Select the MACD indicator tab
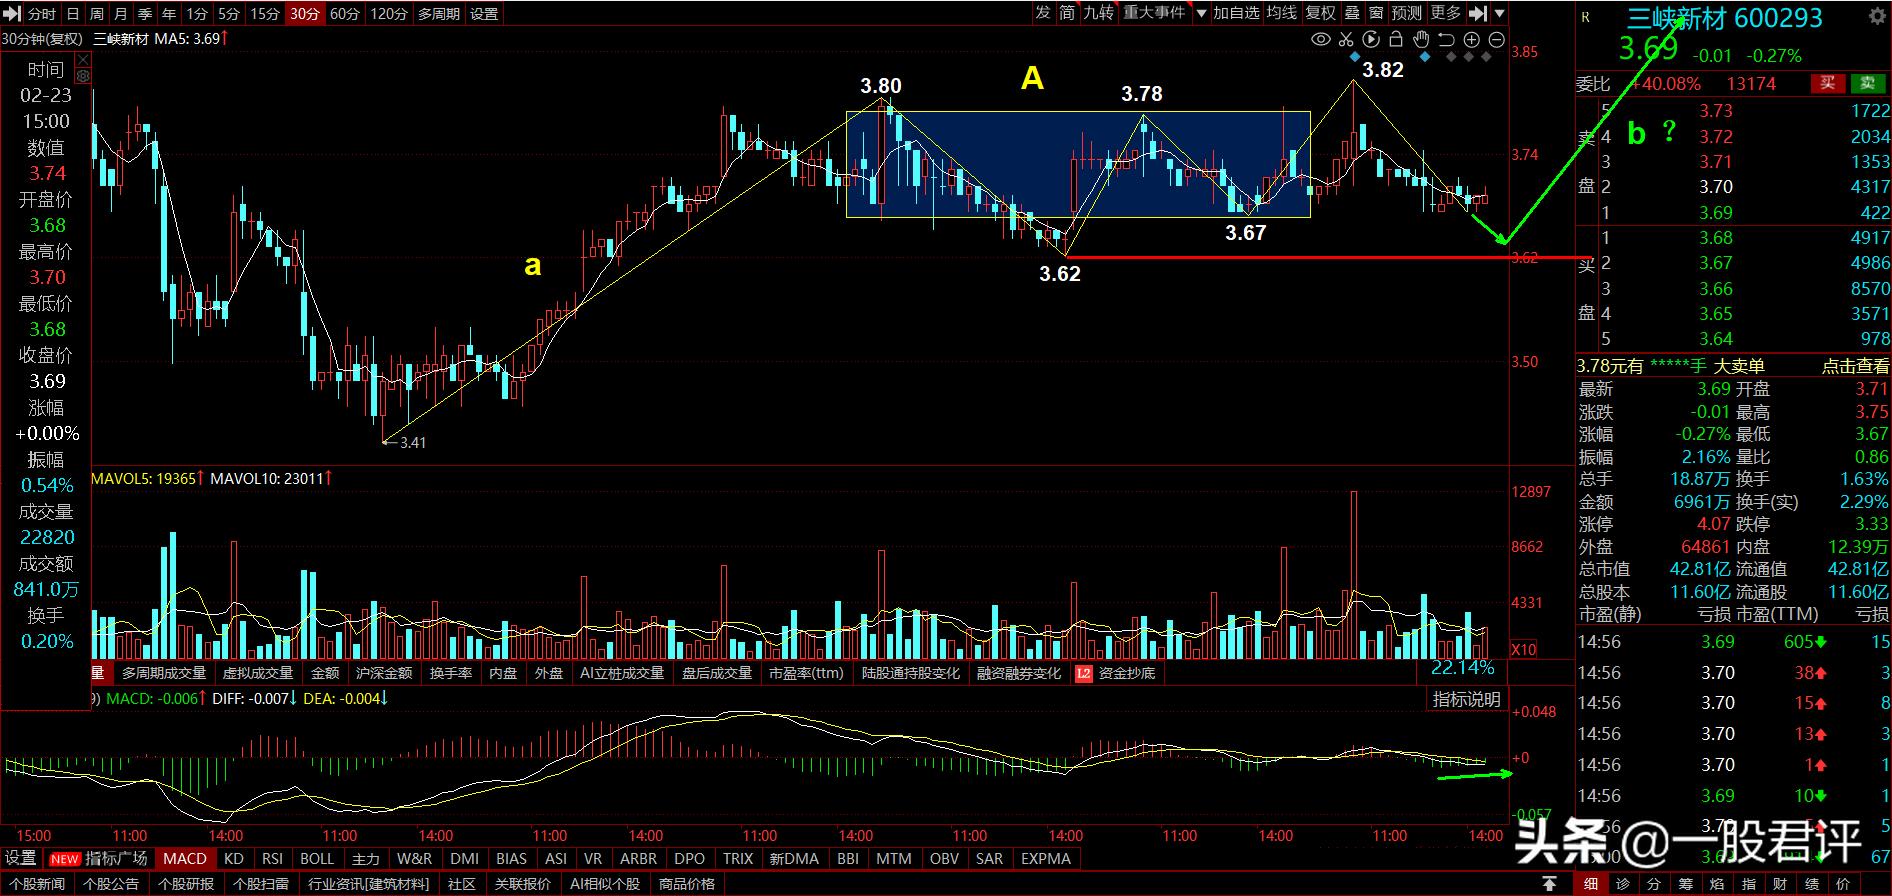1892x896 pixels. click(185, 858)
